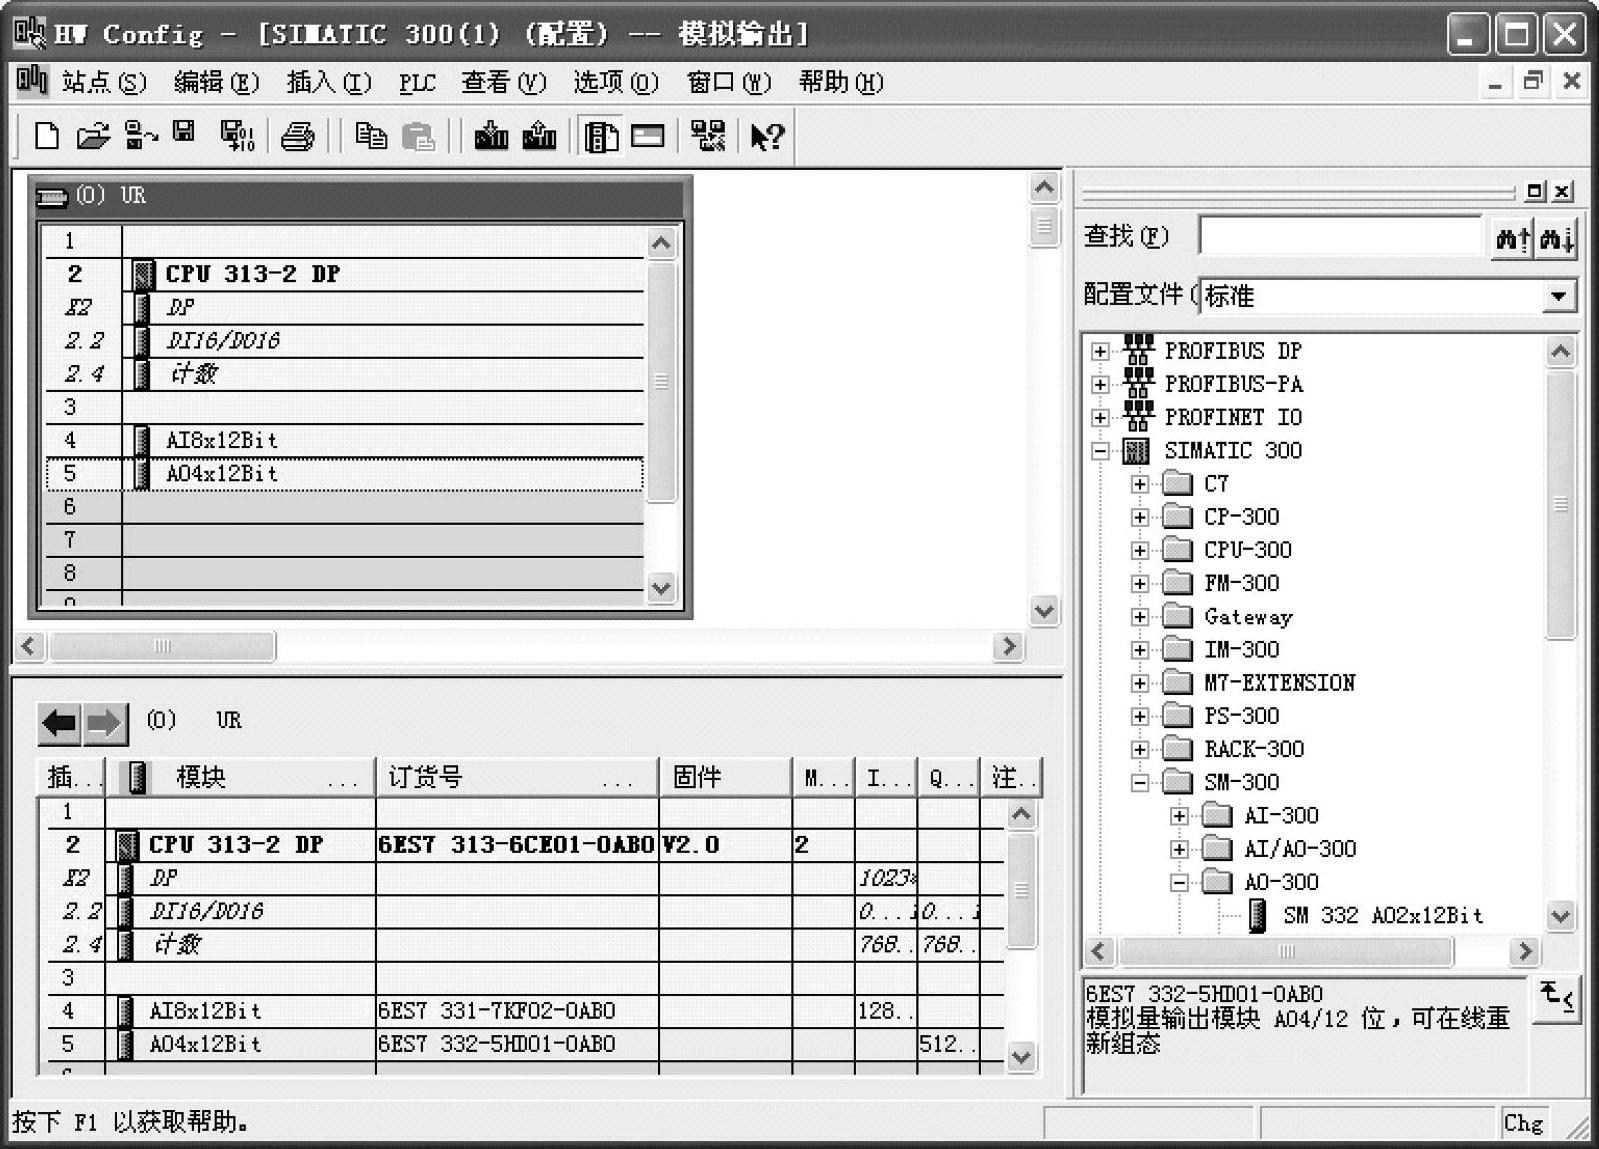1599x1149 pixels.
Task: Open the 窗口(W) menu
Action: click(x=729, y=82)
